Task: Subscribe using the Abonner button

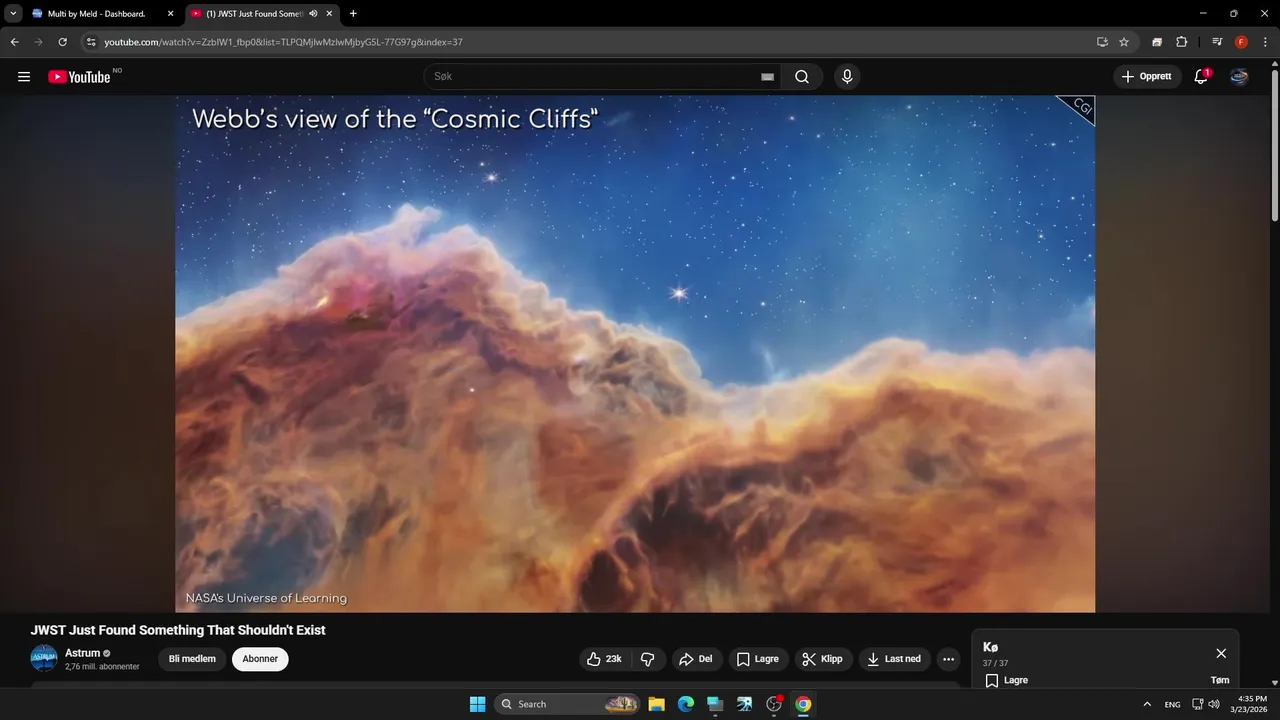Action: click(260, 659)
